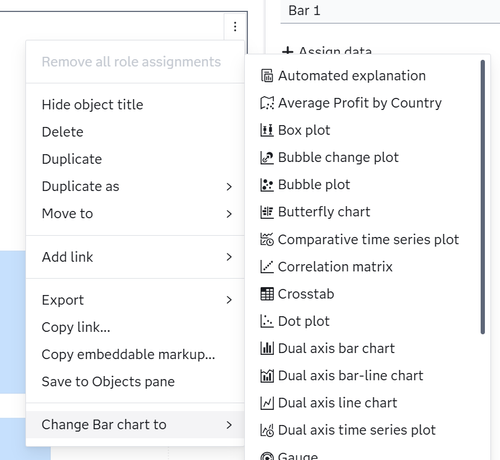Expand the Move to submenu arrow
This screenshot has width=500, height=460.
point(229,214)
